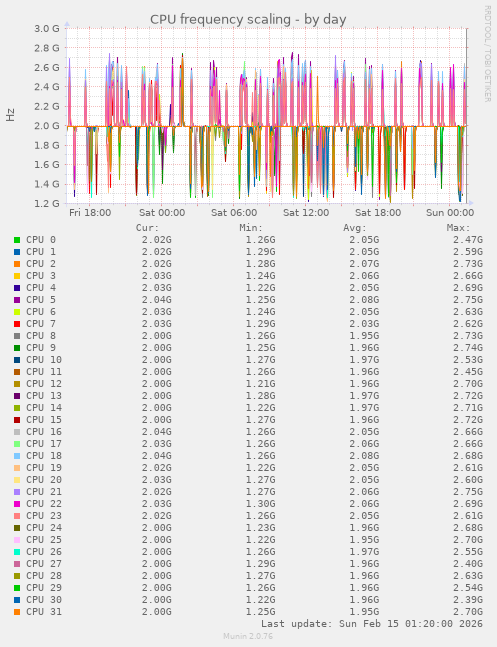The height and width of the screenshot is (647, 497).
Task: Click the 'CPU 27' legend label
Action: pyautogui.click(x=44, y=564)
